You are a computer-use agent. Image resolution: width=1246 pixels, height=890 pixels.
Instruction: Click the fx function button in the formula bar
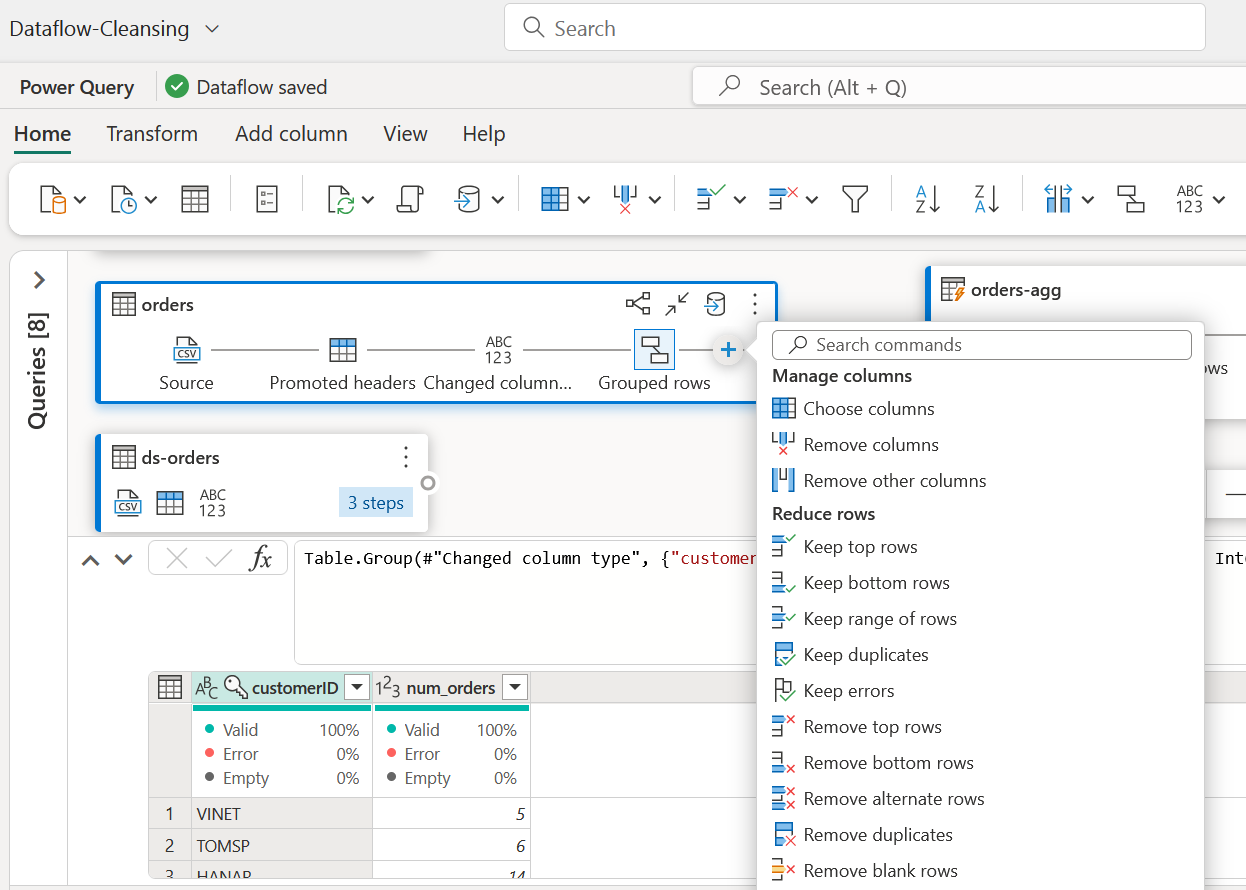[x=261, y=559]
